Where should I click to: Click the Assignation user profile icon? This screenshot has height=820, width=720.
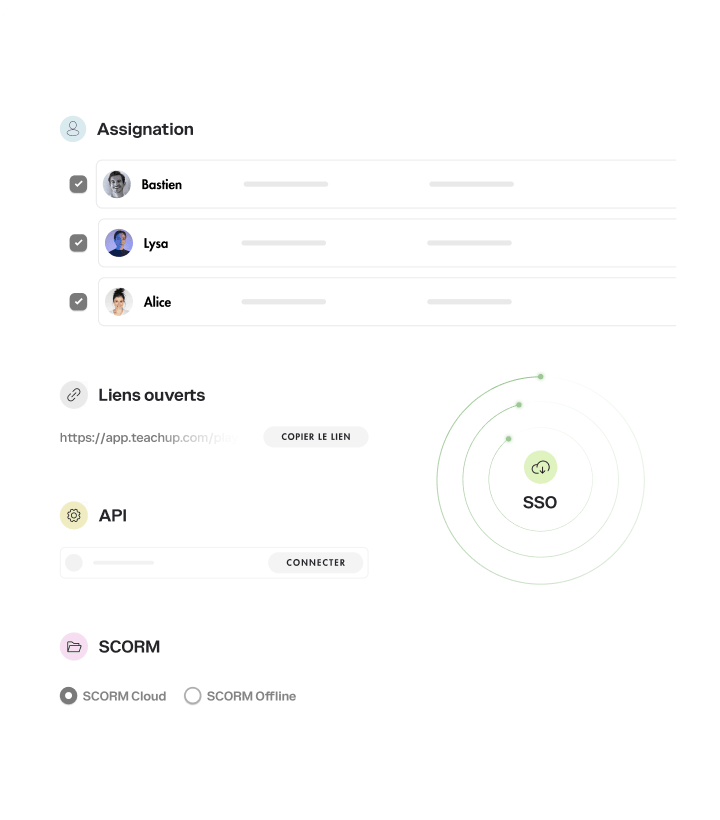[x=73, y=129]
